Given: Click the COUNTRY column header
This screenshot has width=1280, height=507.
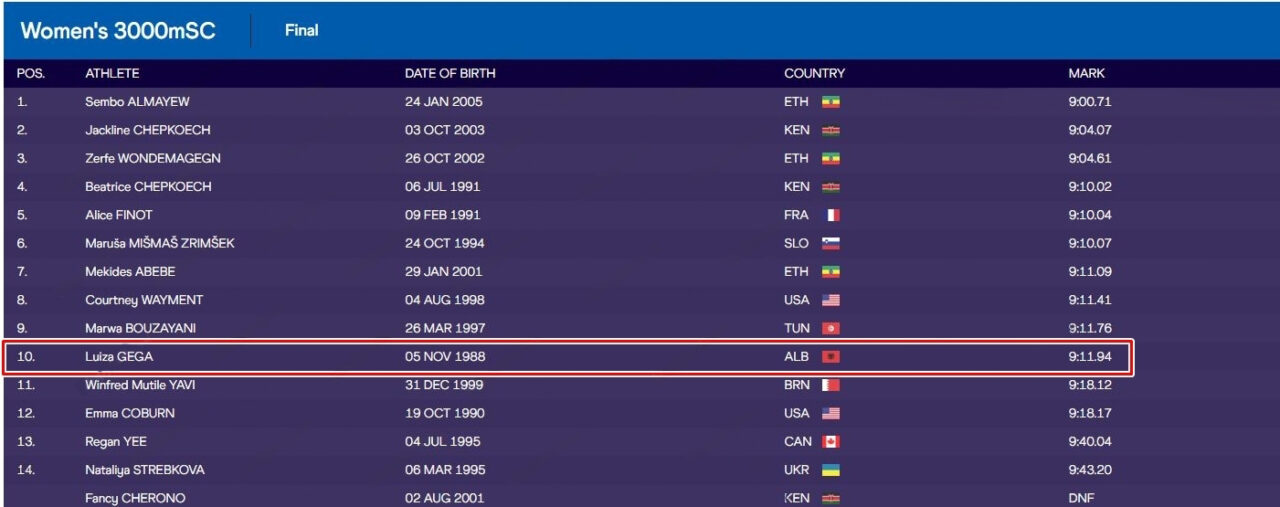Looking at the screenshot, I should point(814,74).
